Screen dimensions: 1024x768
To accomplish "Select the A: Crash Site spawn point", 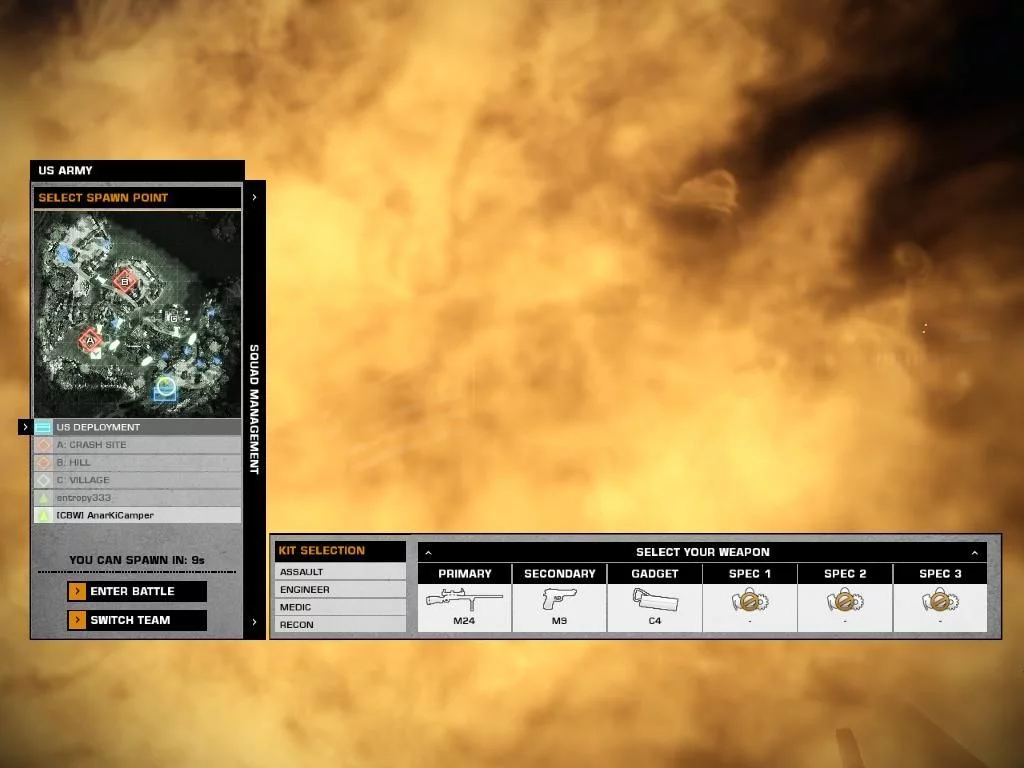I will 137,445.
